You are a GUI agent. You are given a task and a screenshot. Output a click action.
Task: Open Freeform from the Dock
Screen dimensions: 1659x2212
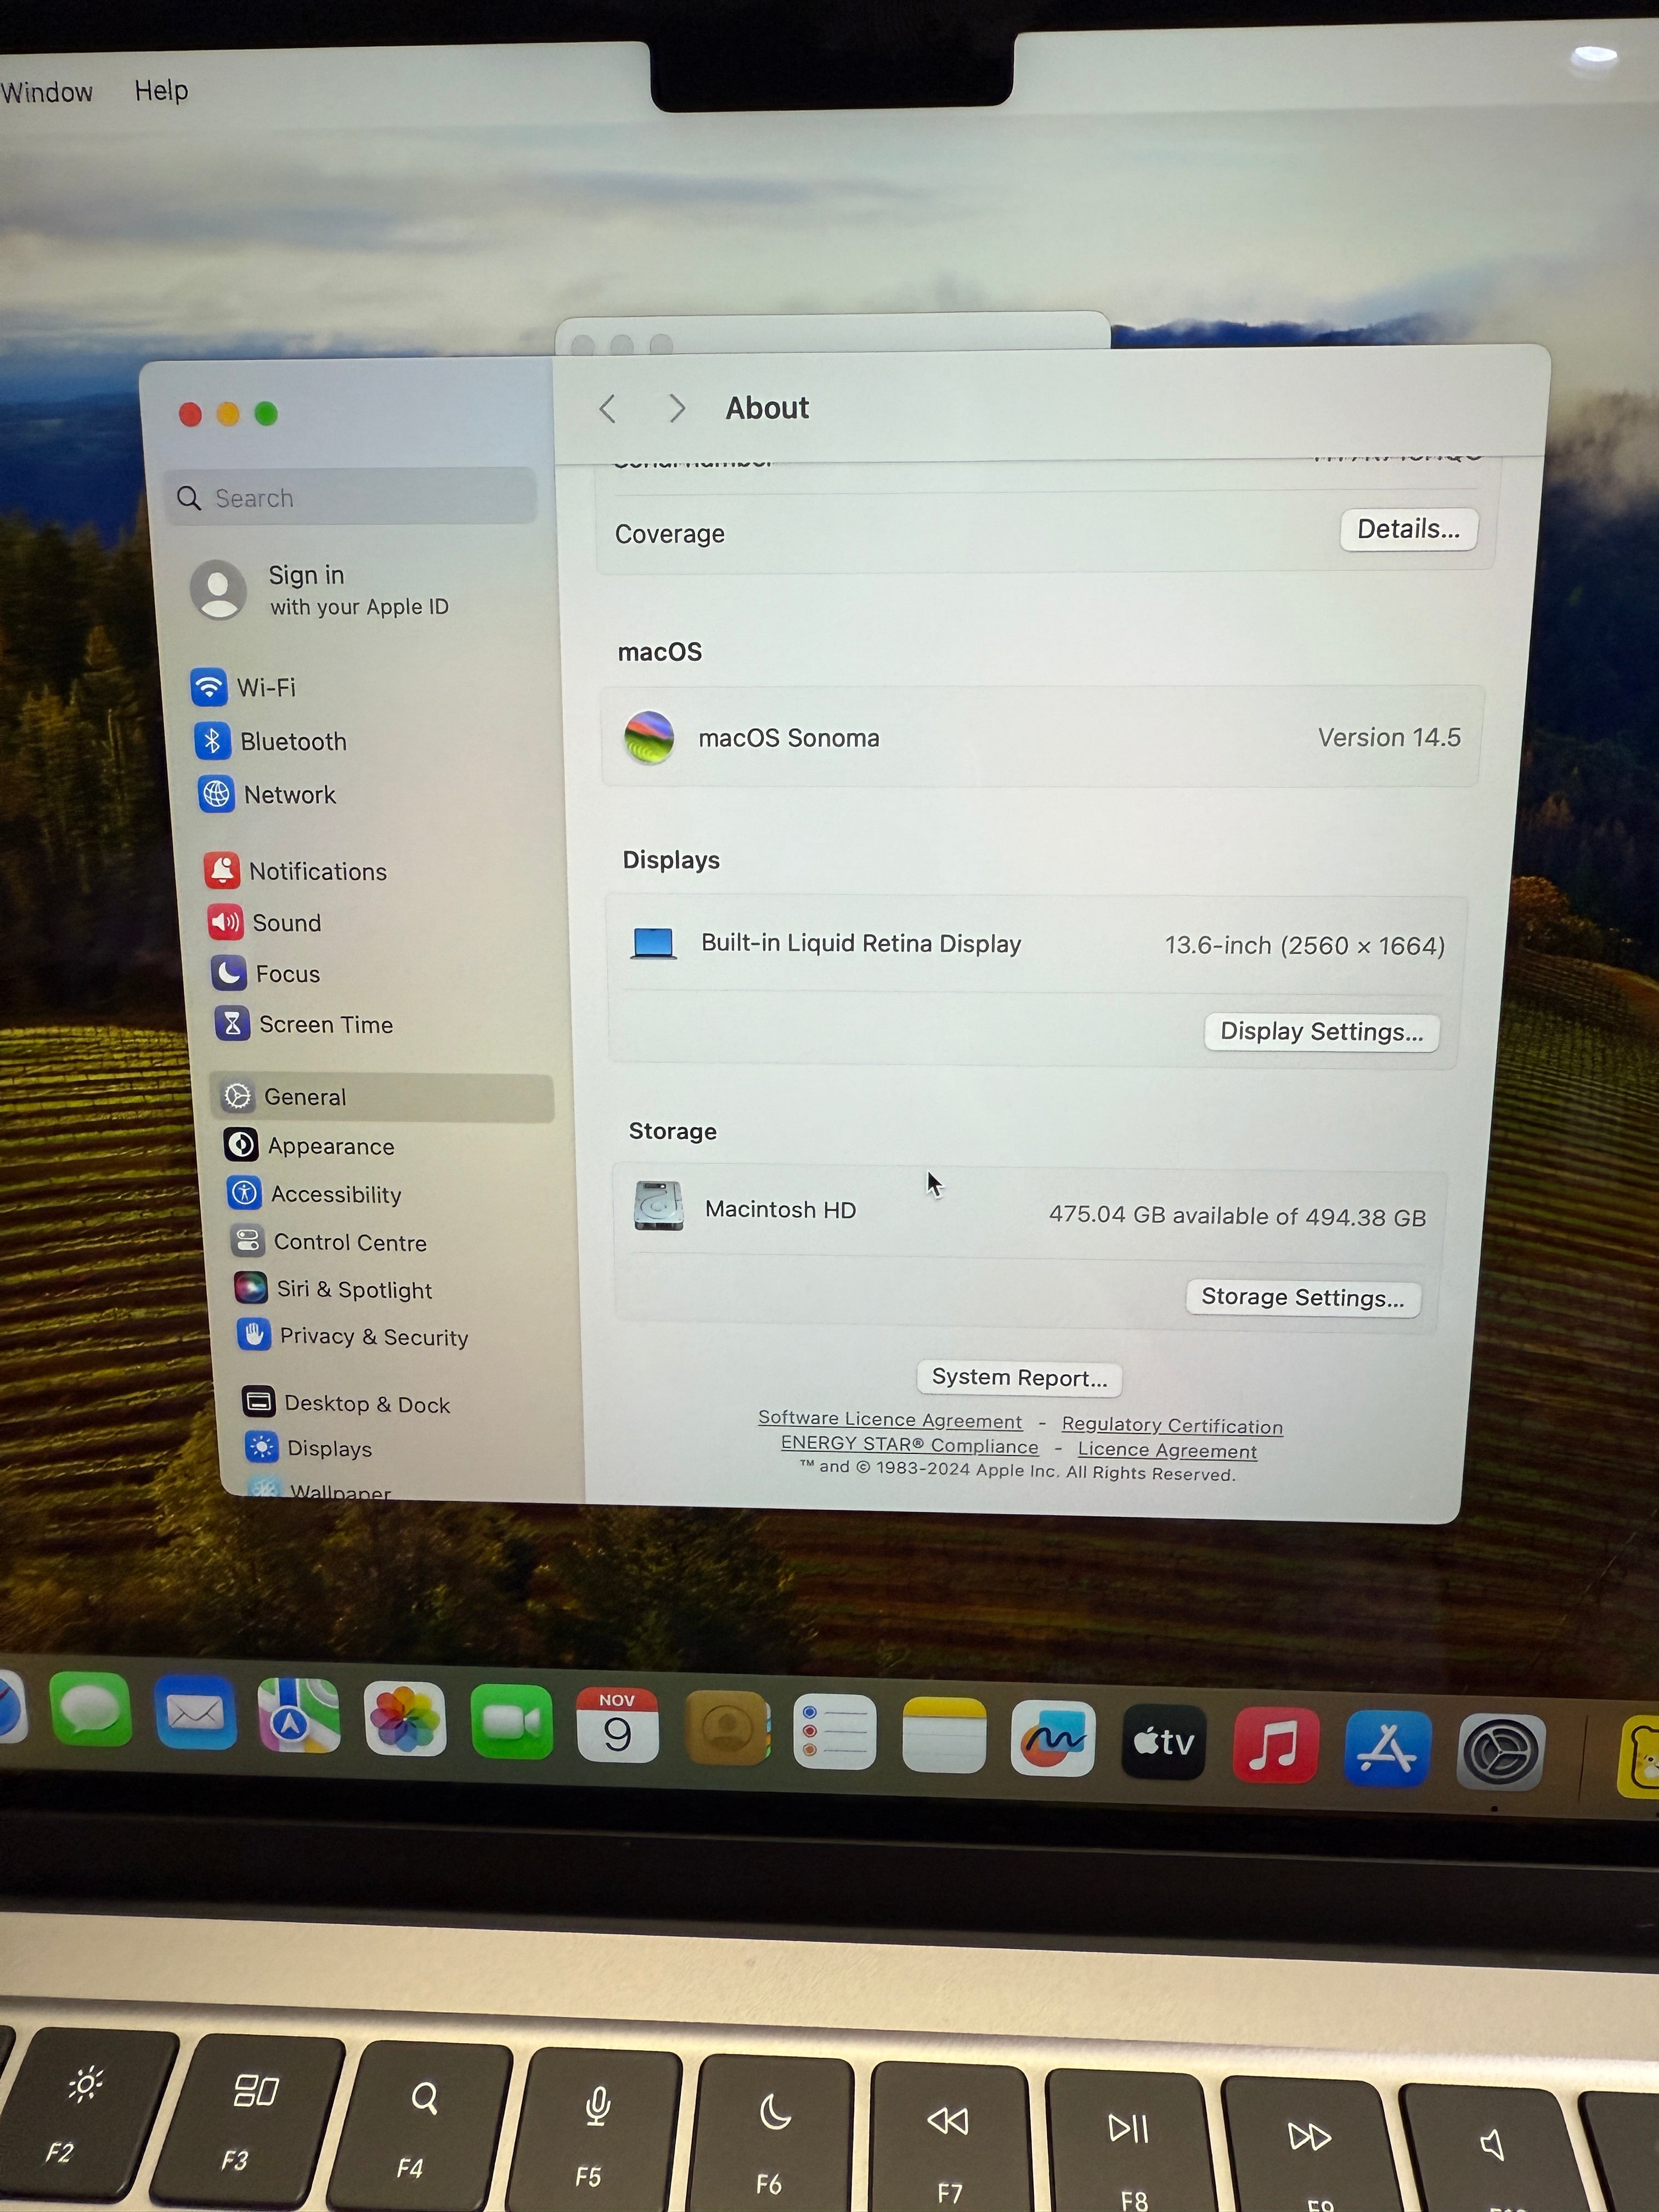pos(1052,1738)
